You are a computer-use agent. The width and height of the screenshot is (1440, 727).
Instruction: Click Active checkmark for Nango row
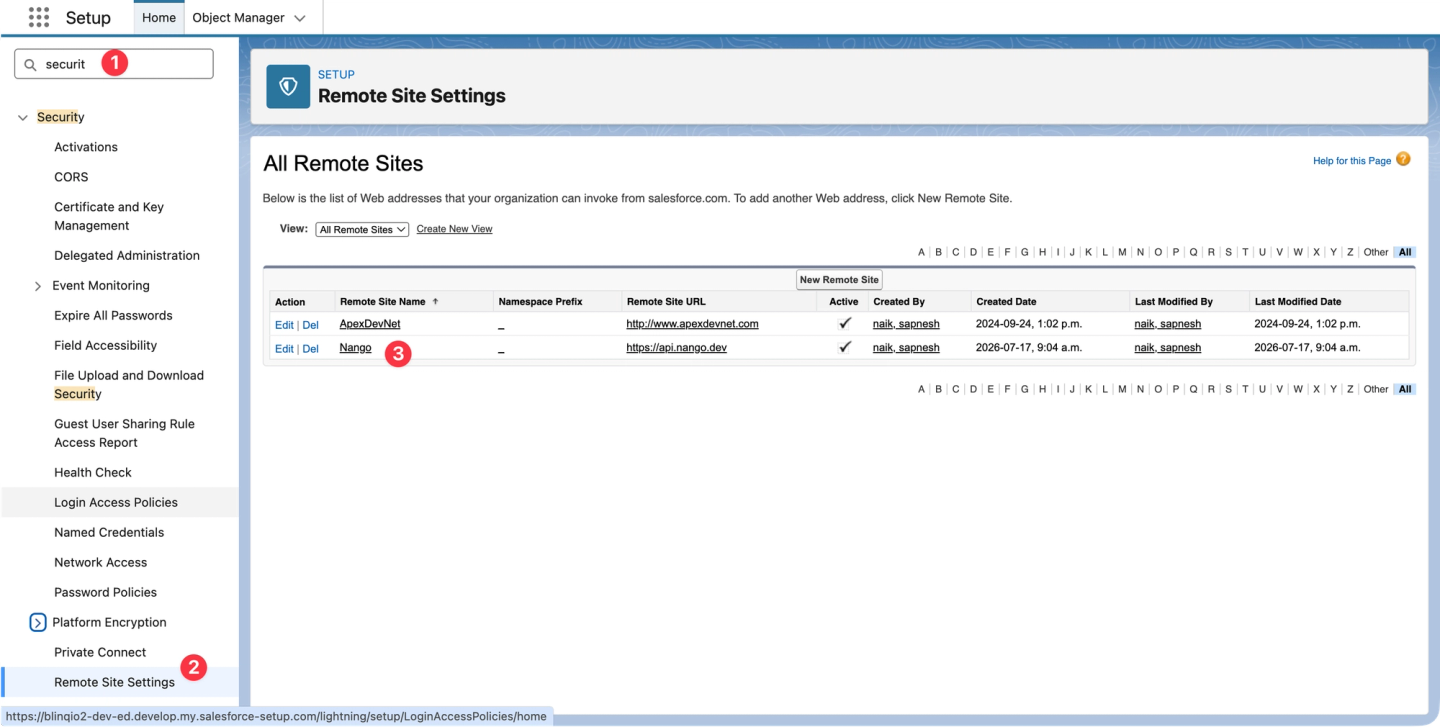pos(845,347)
